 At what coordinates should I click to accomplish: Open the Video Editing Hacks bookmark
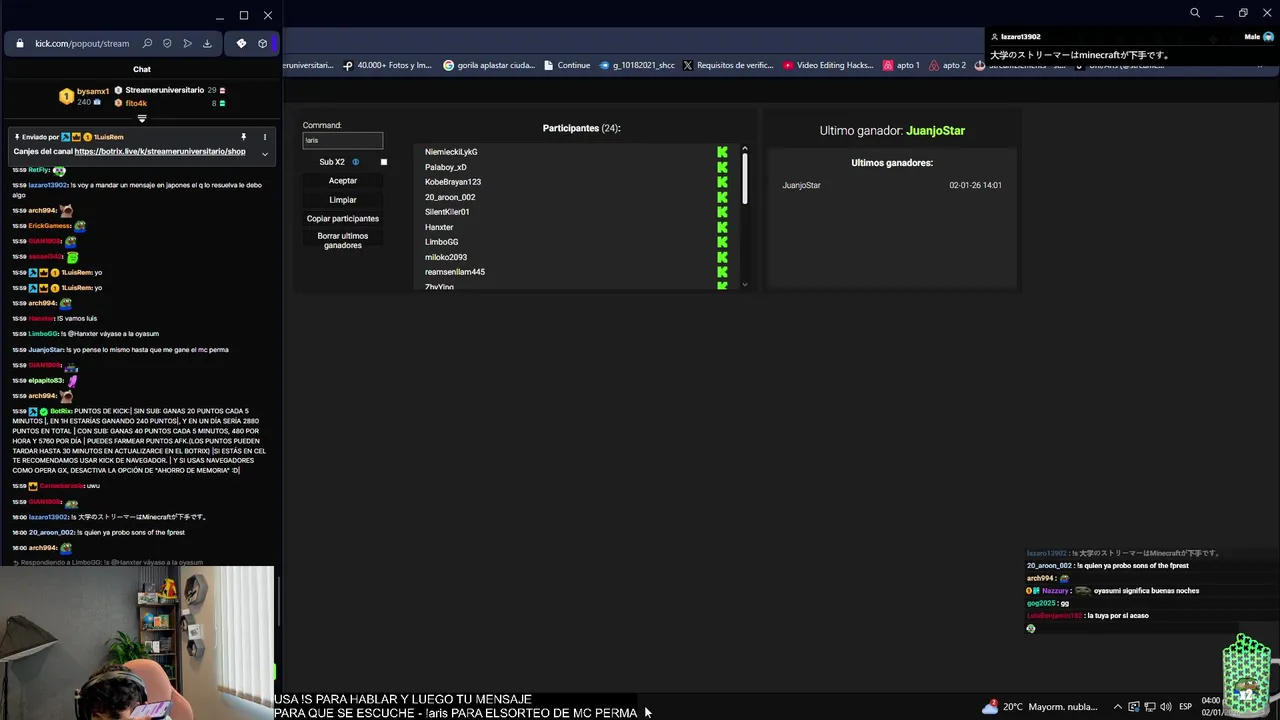click(x=829, y=65)
